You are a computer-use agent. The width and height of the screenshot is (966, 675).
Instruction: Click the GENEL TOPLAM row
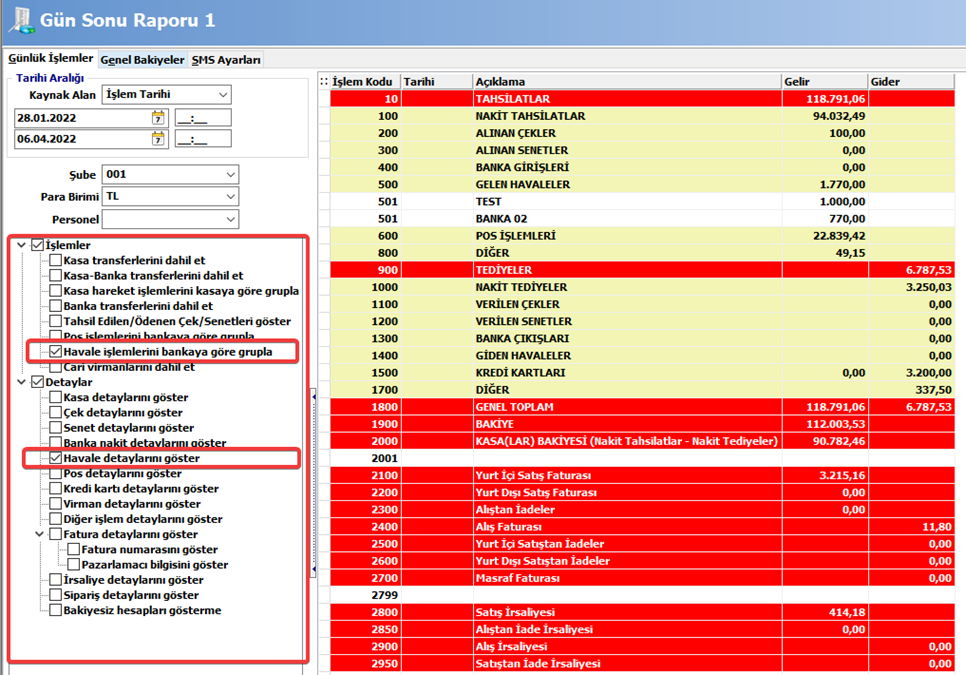pos(643,406)
